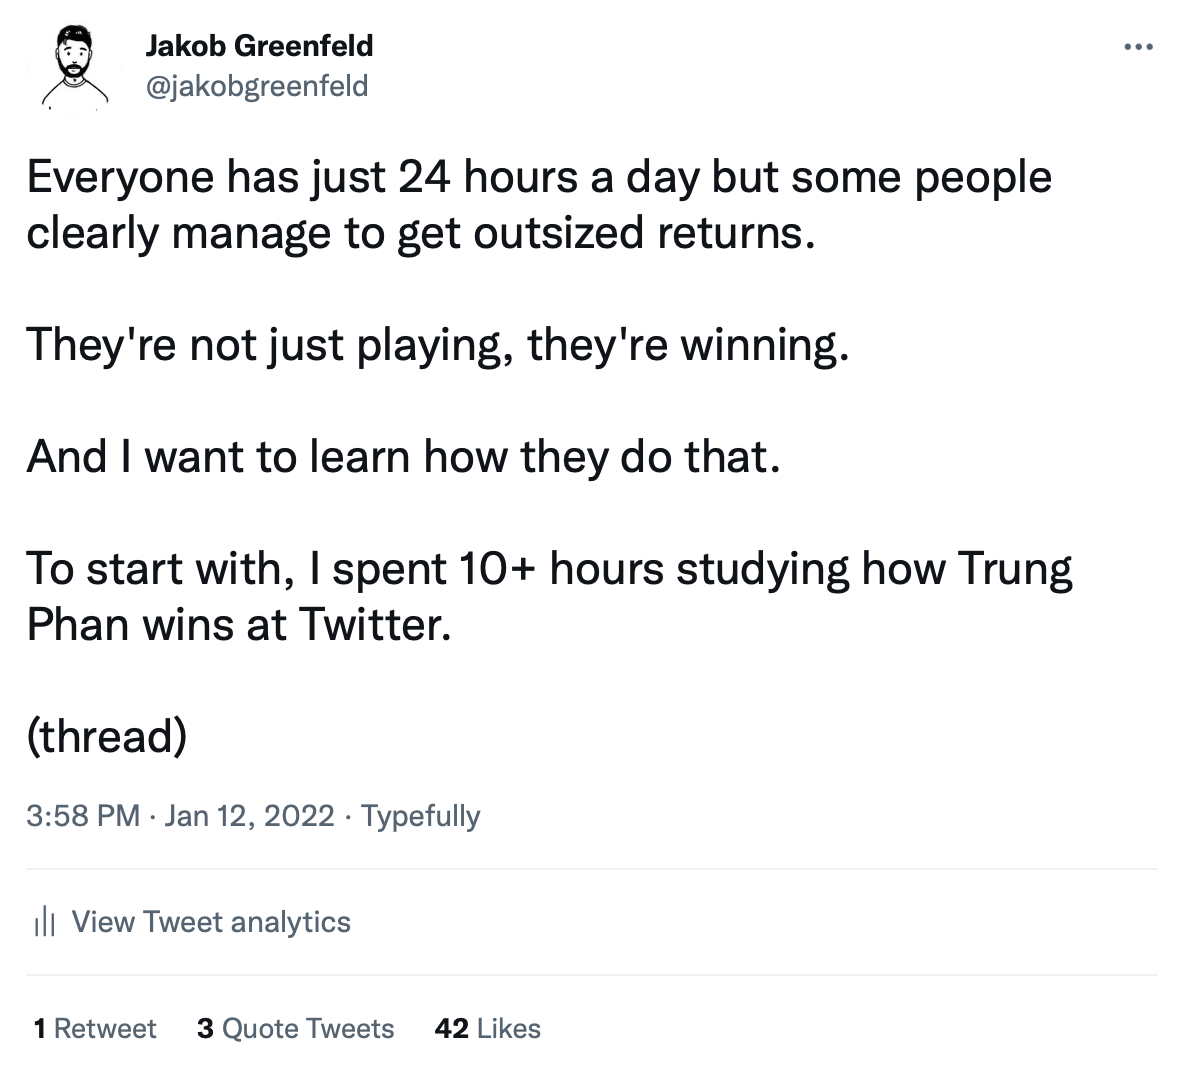
Task: Show the Likes list
Action: tap(509, 1028)
